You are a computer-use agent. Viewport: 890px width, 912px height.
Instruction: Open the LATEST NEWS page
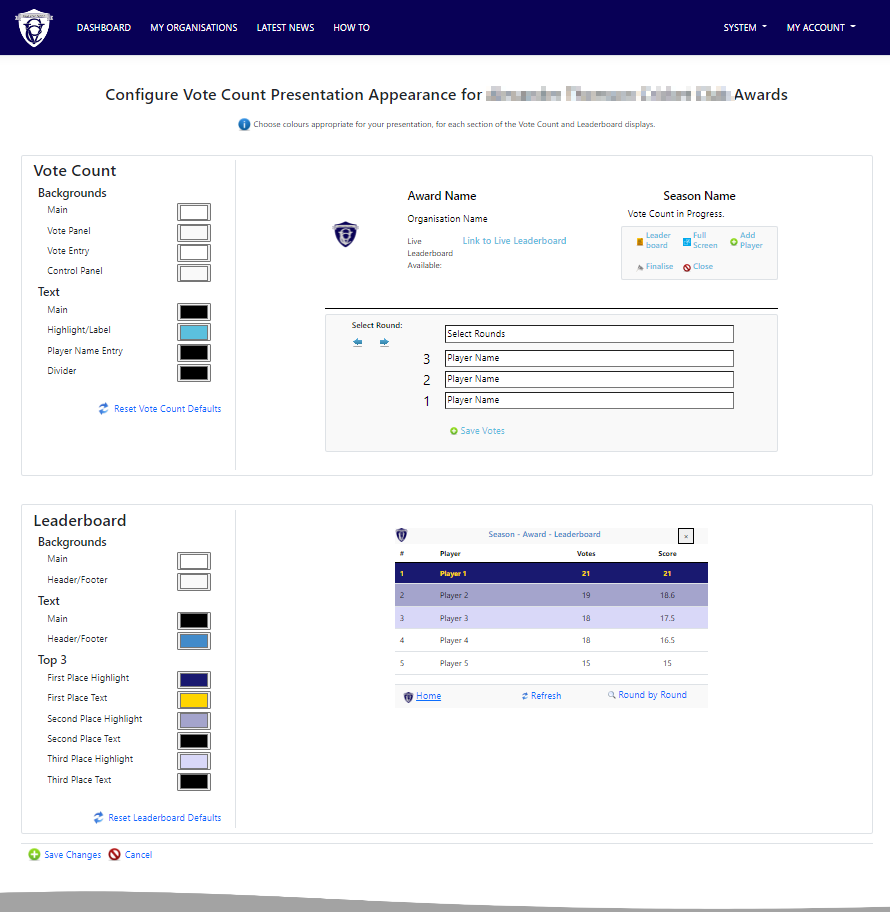pos(285,27)
